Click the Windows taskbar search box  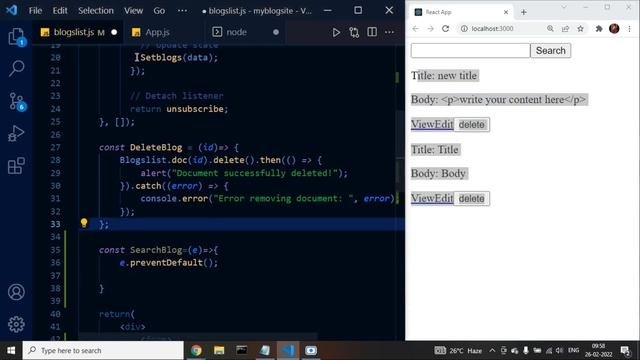coord(103,350)
